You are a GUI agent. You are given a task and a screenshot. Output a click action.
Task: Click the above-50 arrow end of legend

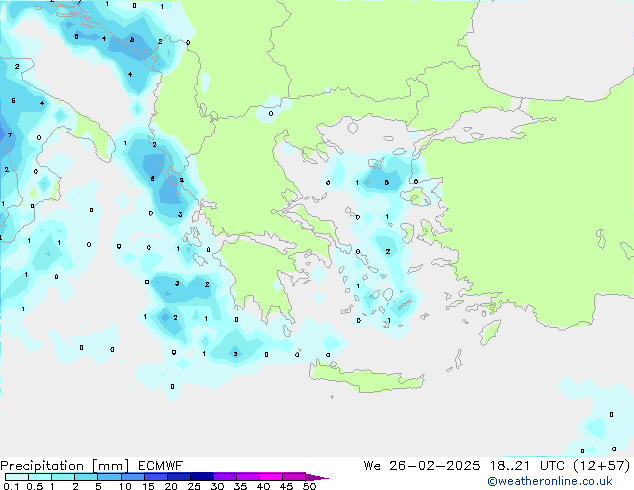316,477
